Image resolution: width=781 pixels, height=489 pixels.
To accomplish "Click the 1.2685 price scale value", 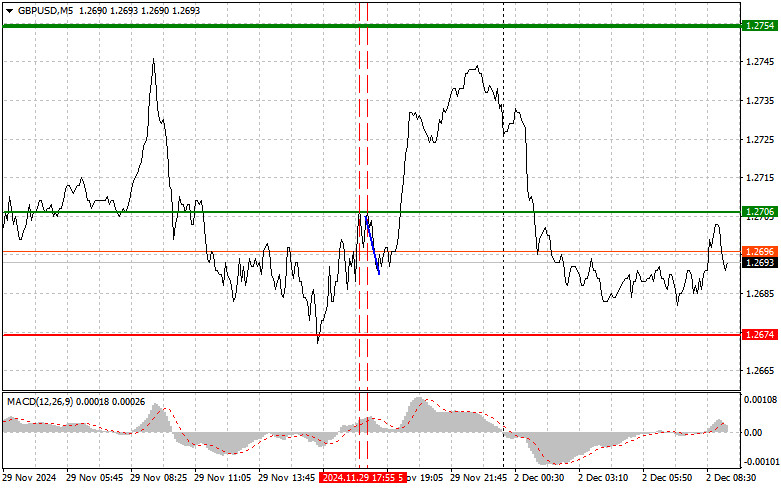I will (x=760, y=294).
